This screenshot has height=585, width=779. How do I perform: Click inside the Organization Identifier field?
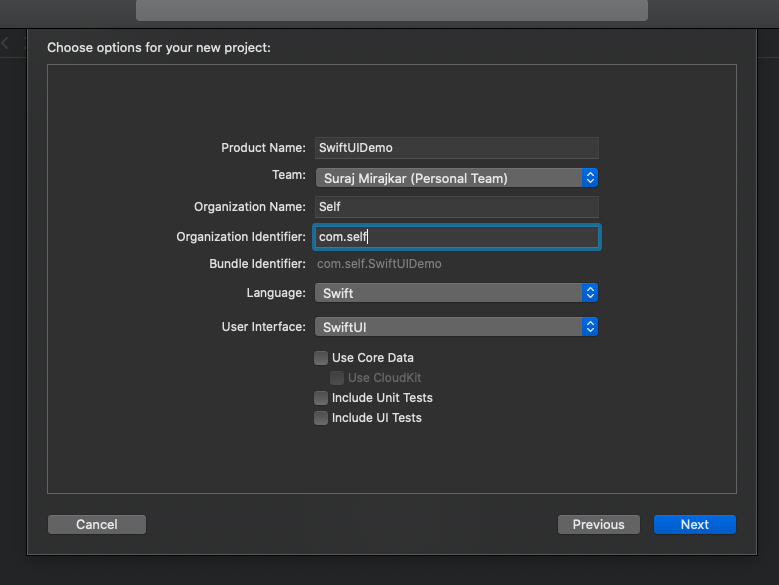tap(456, 236)
